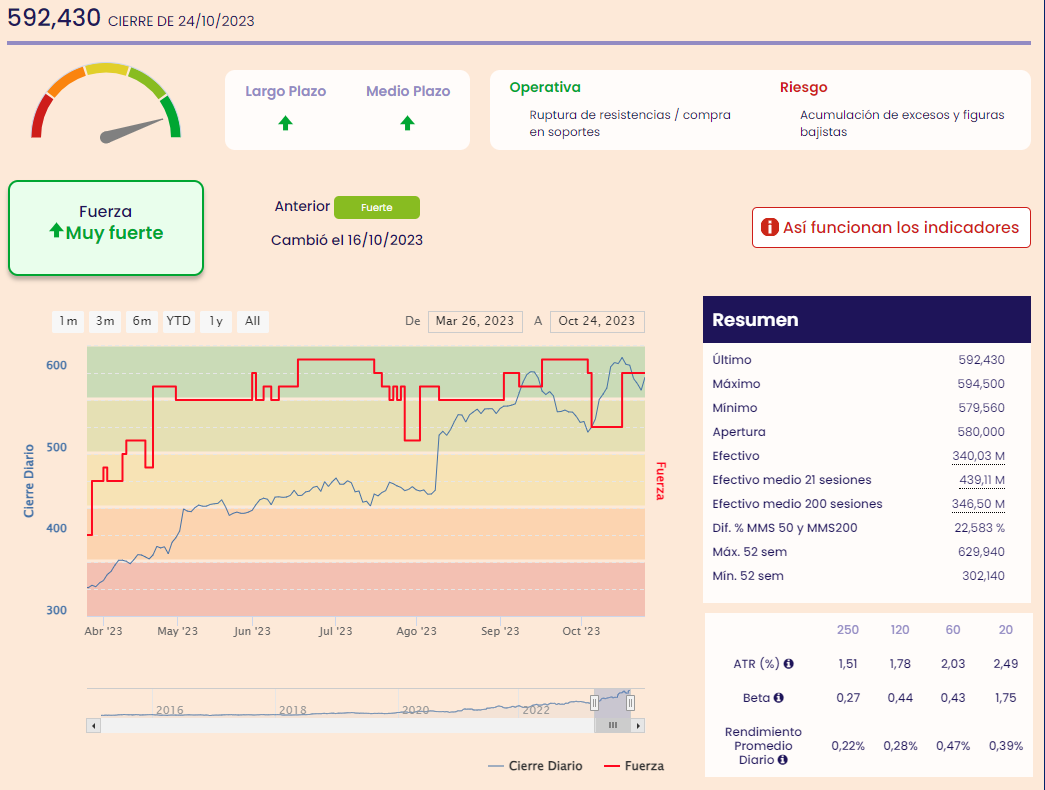Open Así funcionan los indicadores
Image resolution: width=1045 pixels, height=790 pixels.
point(890,227)
